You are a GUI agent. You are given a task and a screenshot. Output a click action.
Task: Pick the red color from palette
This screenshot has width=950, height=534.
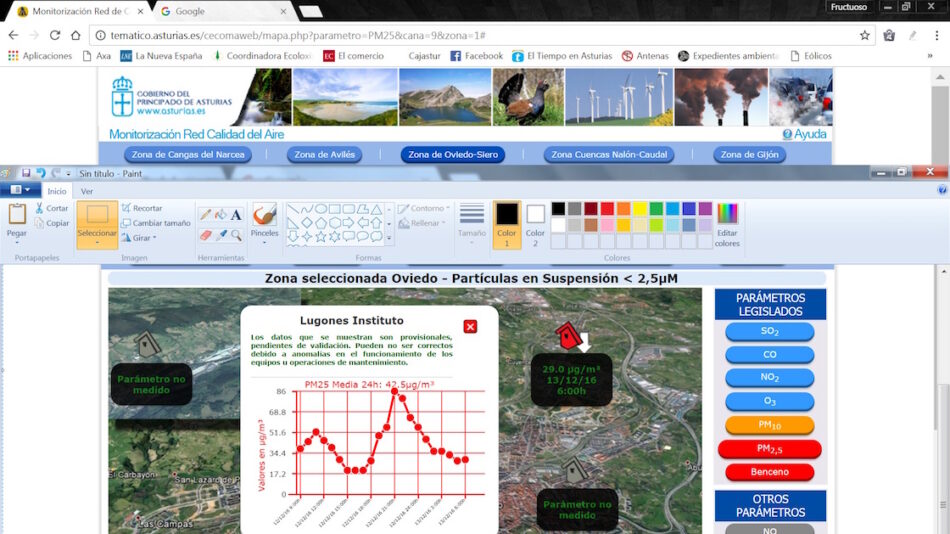tap(606, 209)
